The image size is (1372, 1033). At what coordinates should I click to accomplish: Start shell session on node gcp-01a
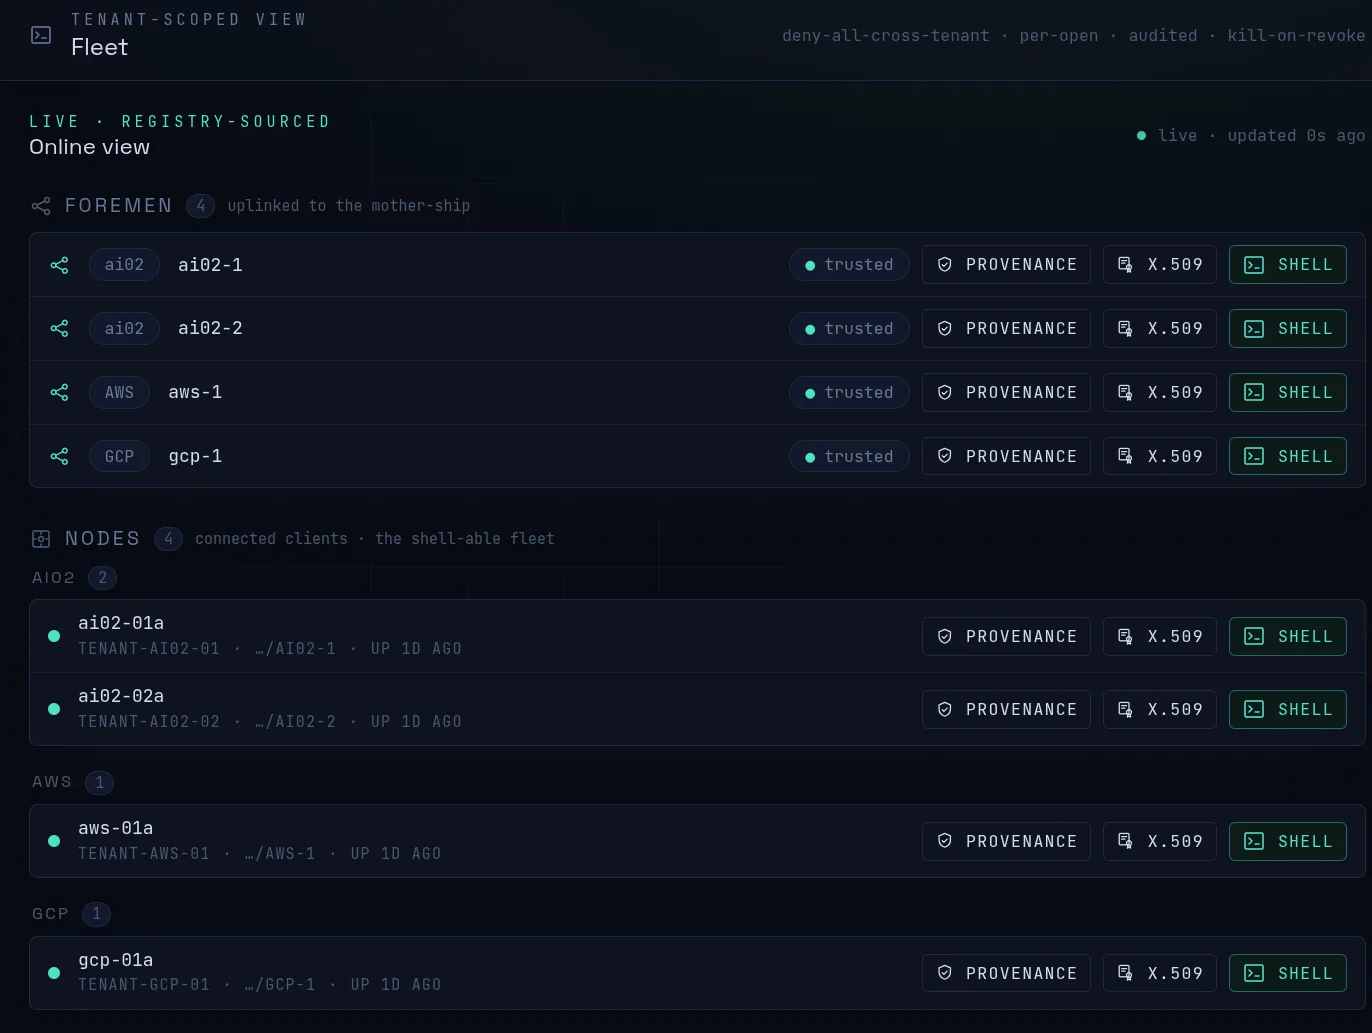pos(1287,974)
